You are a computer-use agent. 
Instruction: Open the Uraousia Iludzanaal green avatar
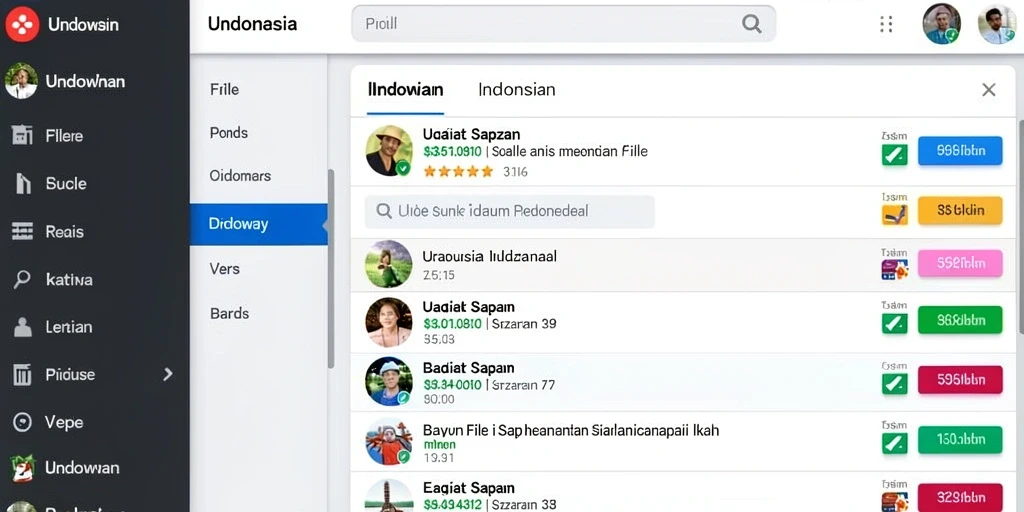(x=389, y=264)
